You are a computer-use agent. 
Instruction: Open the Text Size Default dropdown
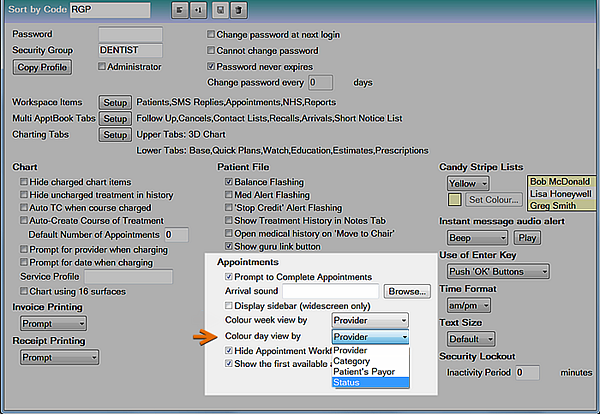click(x=471, y=339)
